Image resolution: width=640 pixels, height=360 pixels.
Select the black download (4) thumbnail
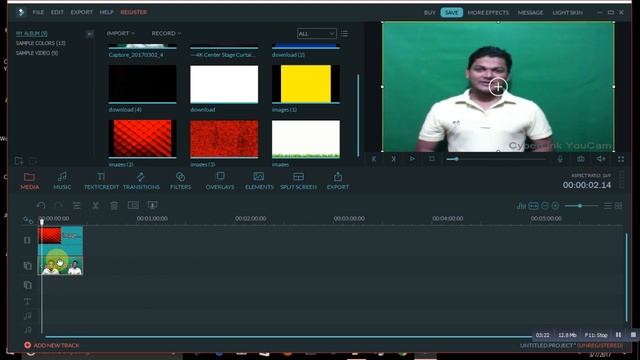pos(142,84)
